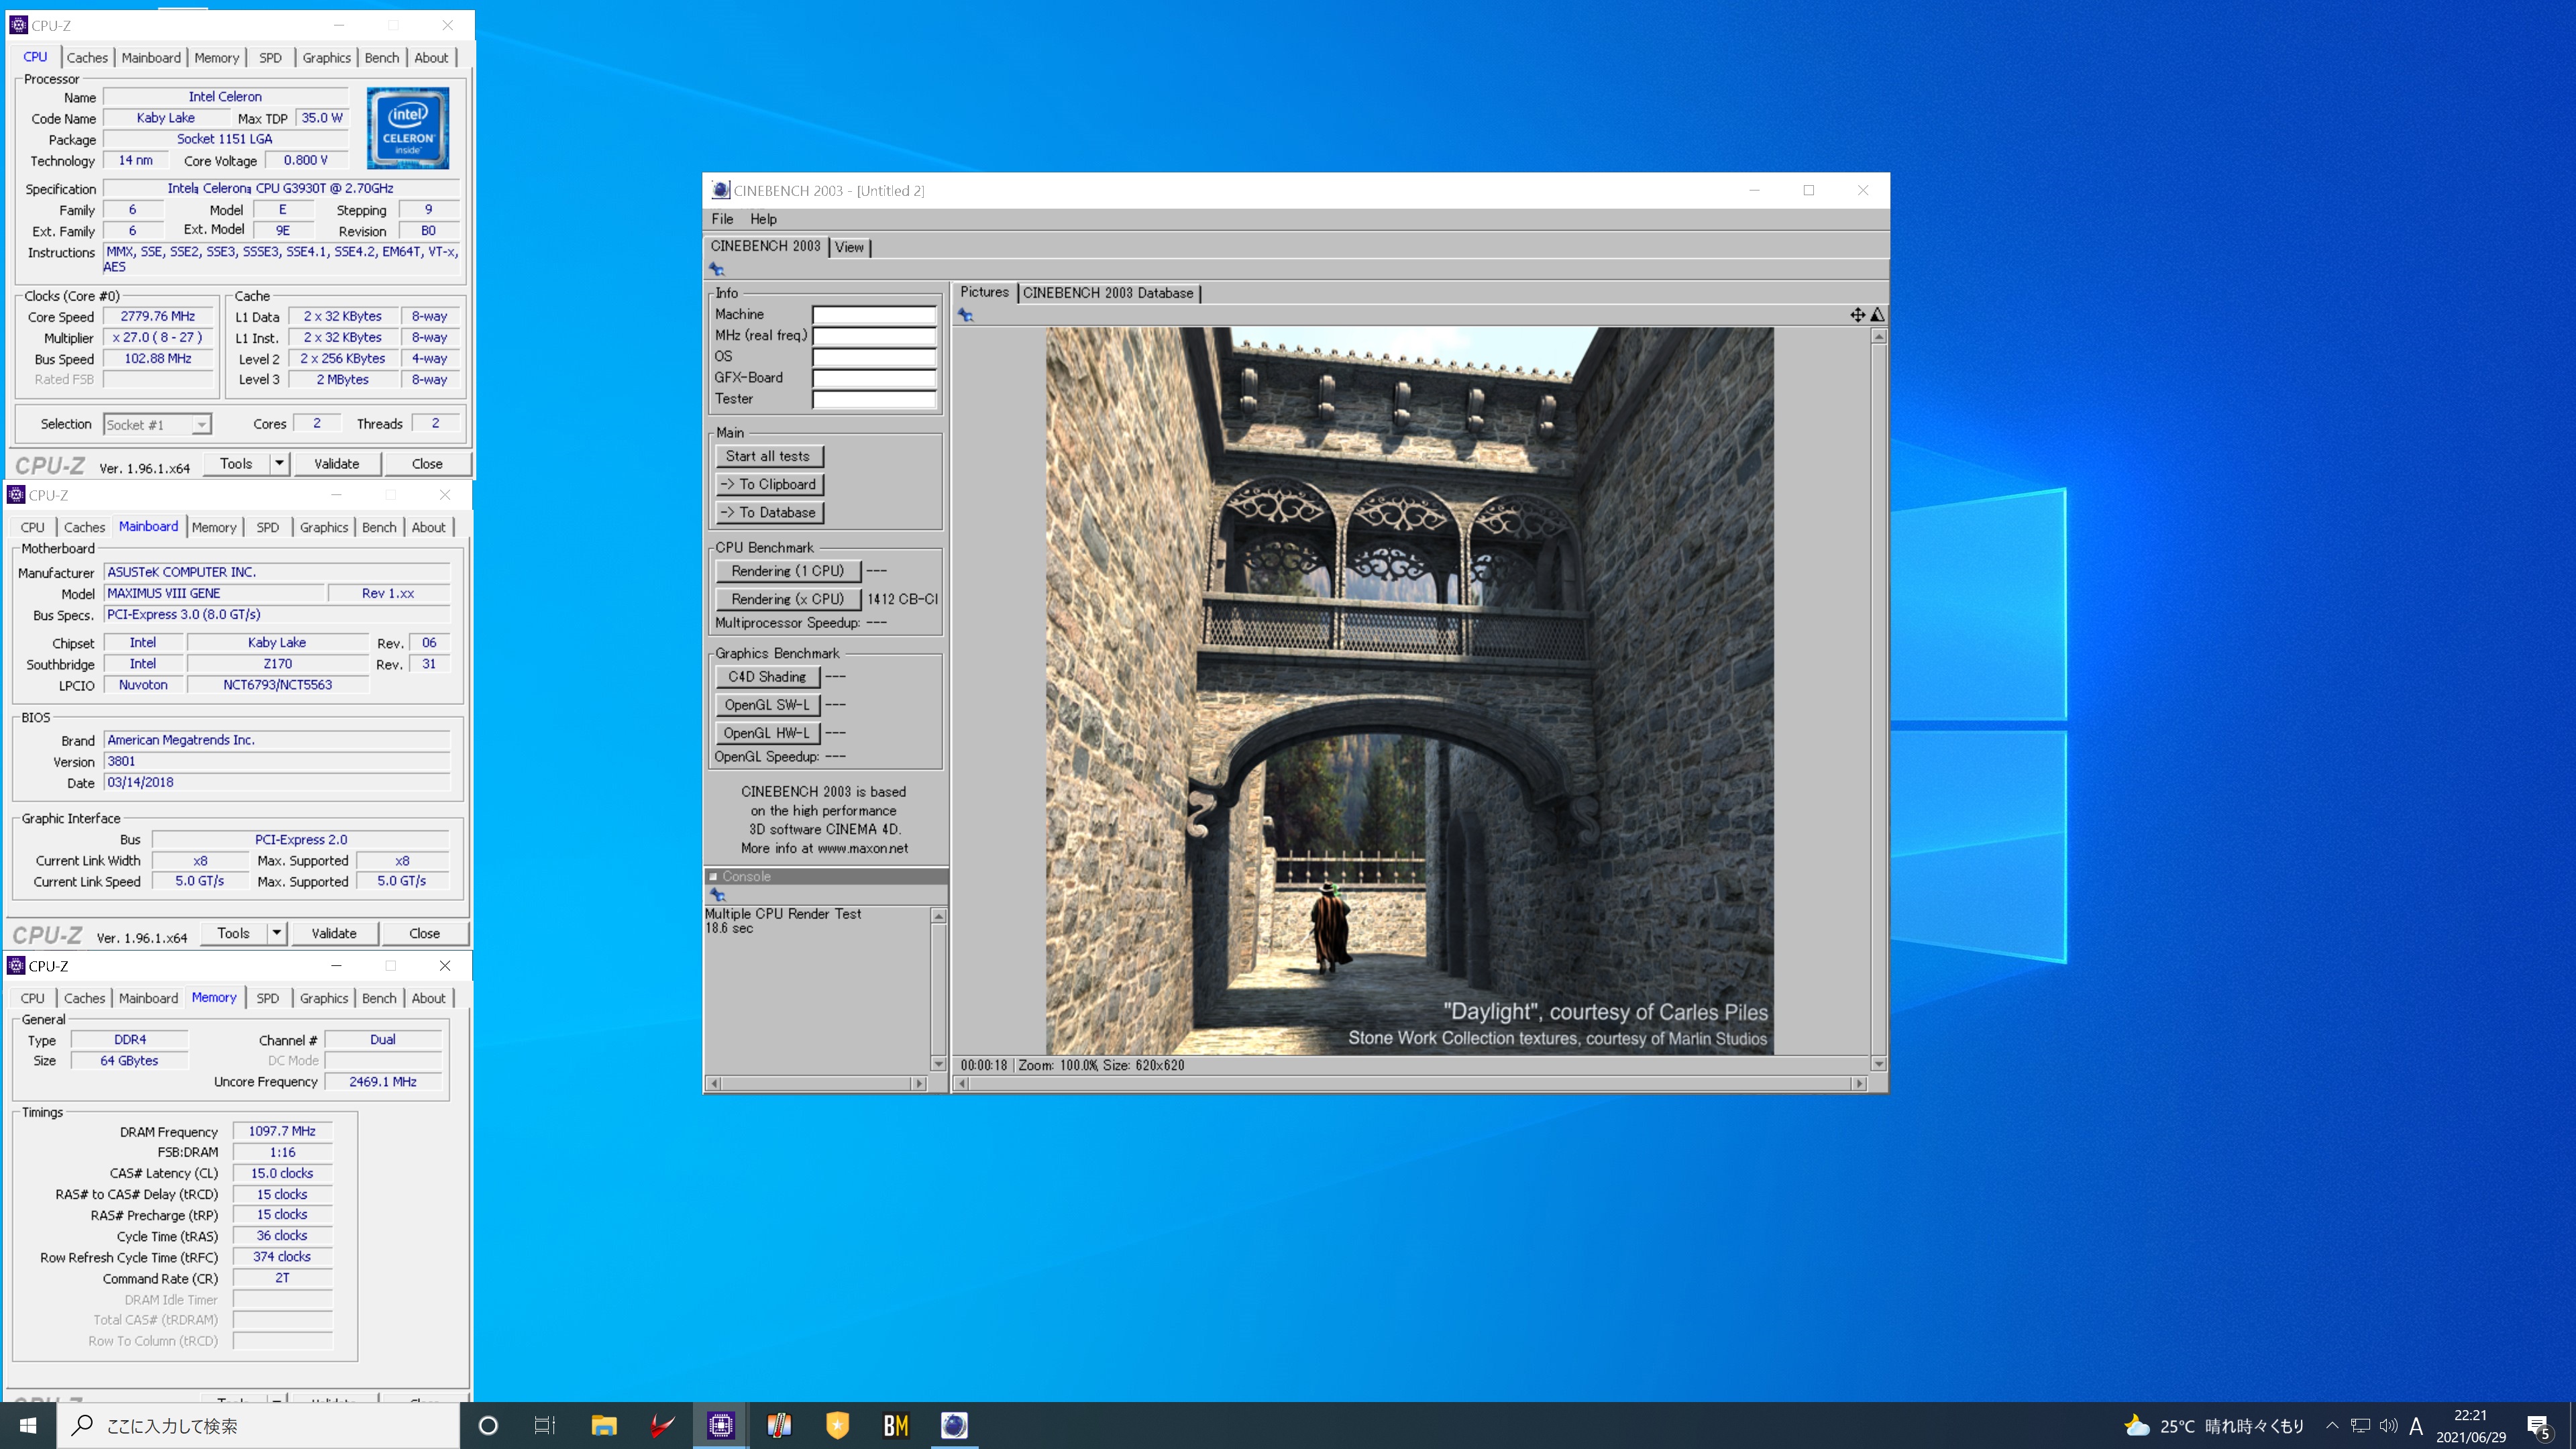Click the pin icon under Pictures tab

[966, 315]
